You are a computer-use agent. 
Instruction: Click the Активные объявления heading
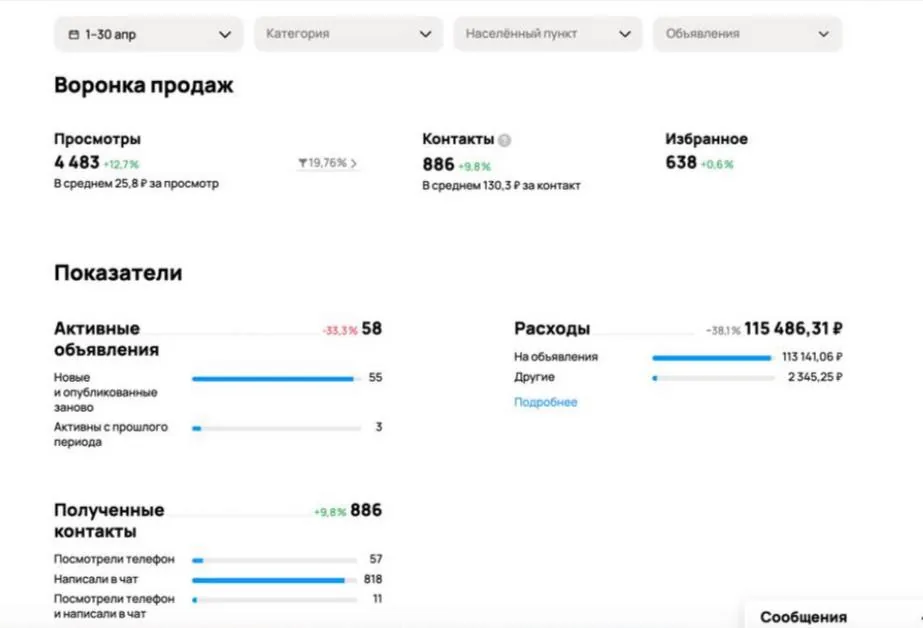[107, 338]
